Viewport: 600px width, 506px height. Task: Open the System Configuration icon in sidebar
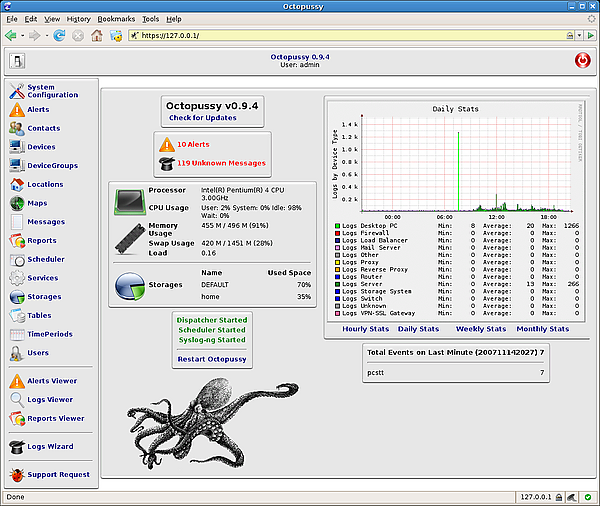pos(17,91)
